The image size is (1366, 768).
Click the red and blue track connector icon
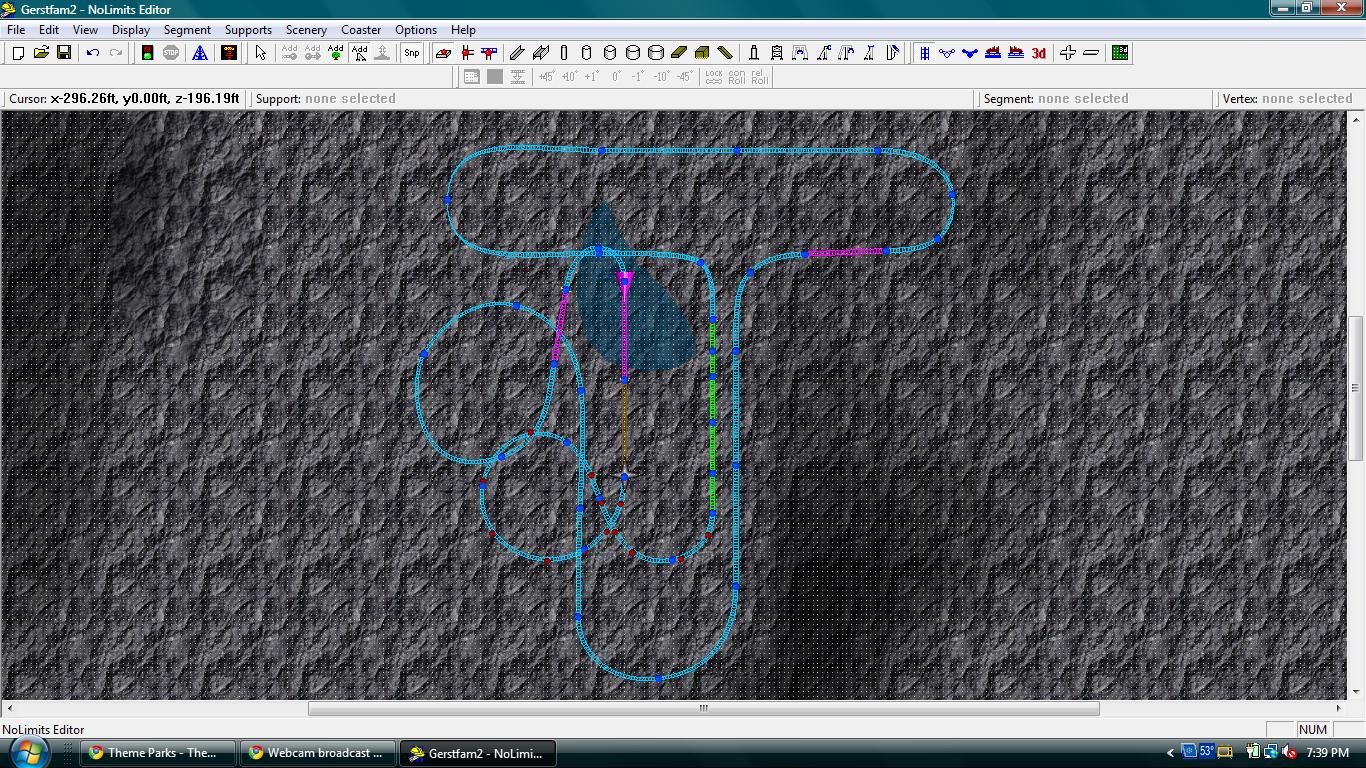click(489, 53)
